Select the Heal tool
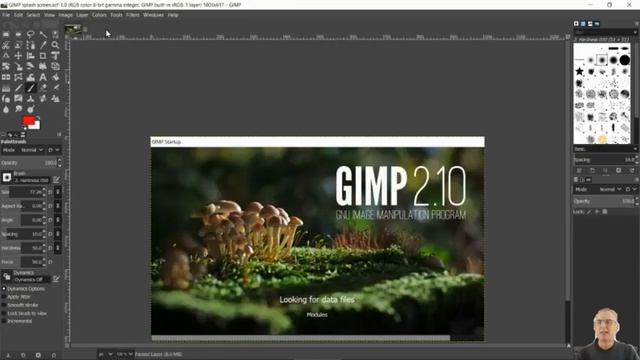640x360 pixels. pos(43,98)
